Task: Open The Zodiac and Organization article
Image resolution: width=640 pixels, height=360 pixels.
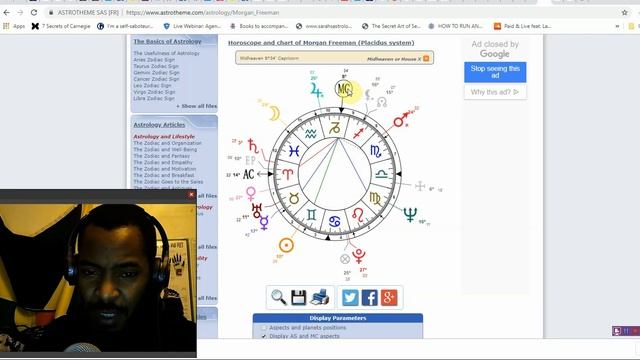Action: [167, 143]
